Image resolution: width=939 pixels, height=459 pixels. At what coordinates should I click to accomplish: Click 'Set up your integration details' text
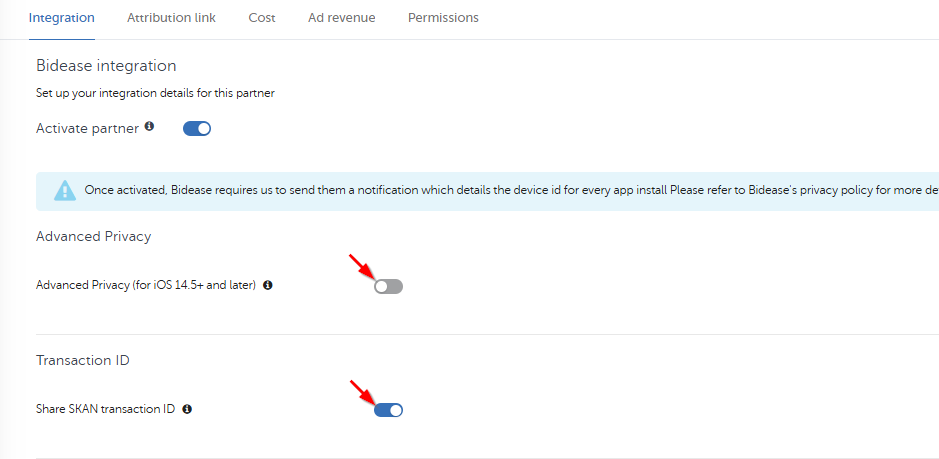click(x=155, y=93)
